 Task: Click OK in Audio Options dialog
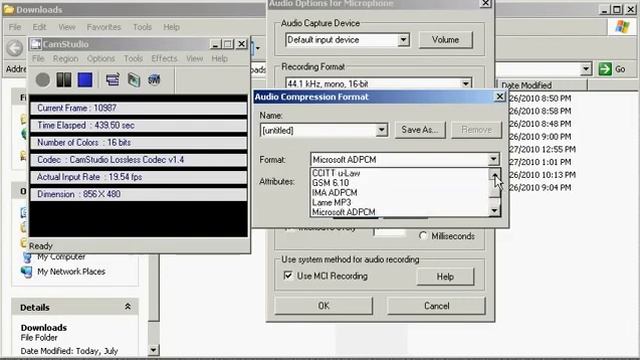(x=324, y=306)
